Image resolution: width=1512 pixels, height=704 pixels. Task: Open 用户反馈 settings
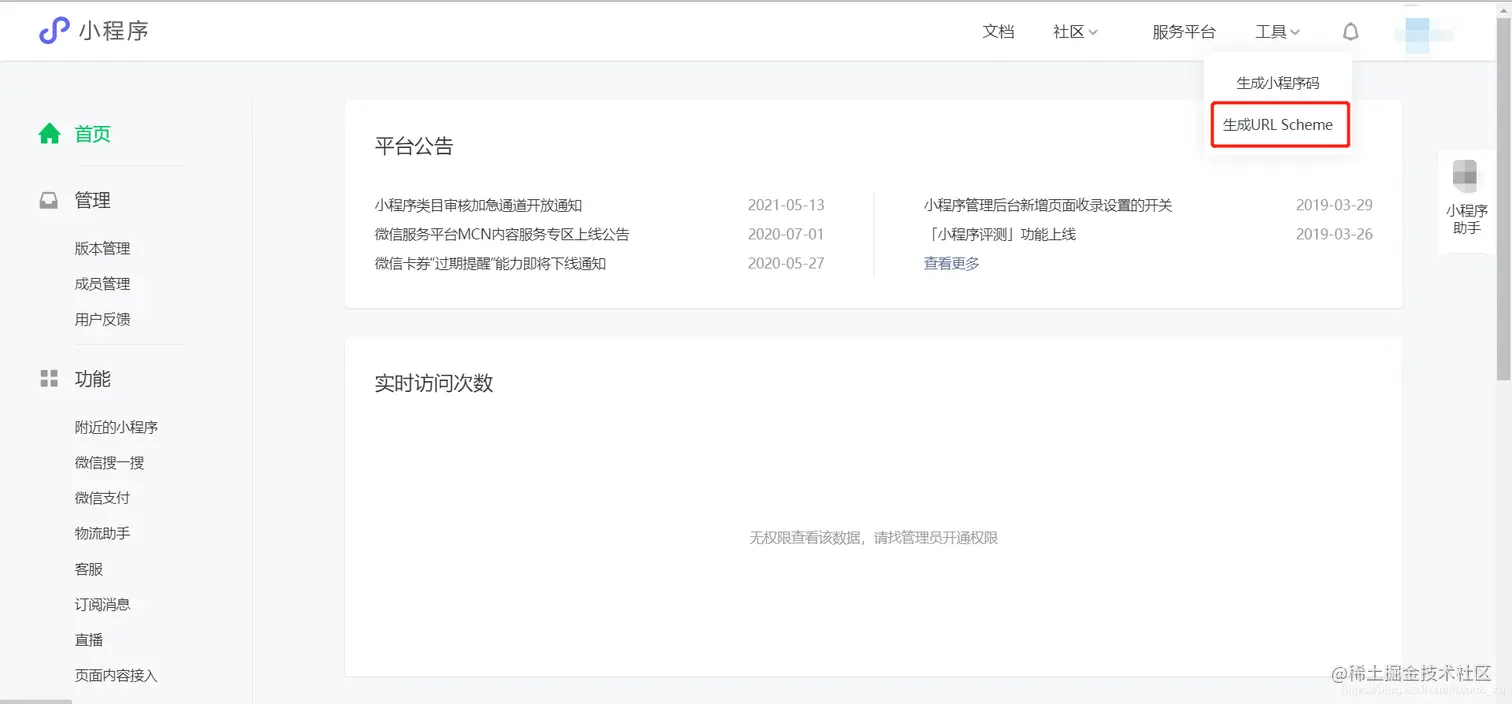point(102,318)
